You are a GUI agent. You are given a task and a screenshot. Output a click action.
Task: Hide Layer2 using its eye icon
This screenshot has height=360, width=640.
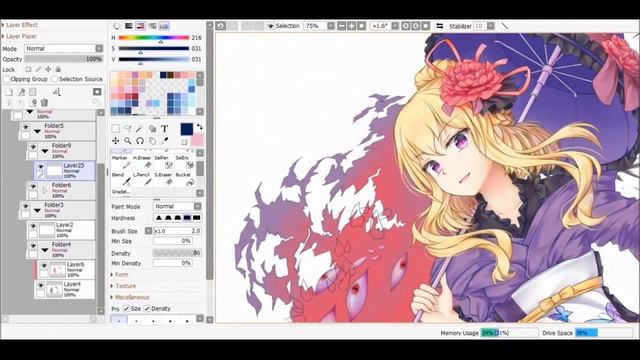33,226
